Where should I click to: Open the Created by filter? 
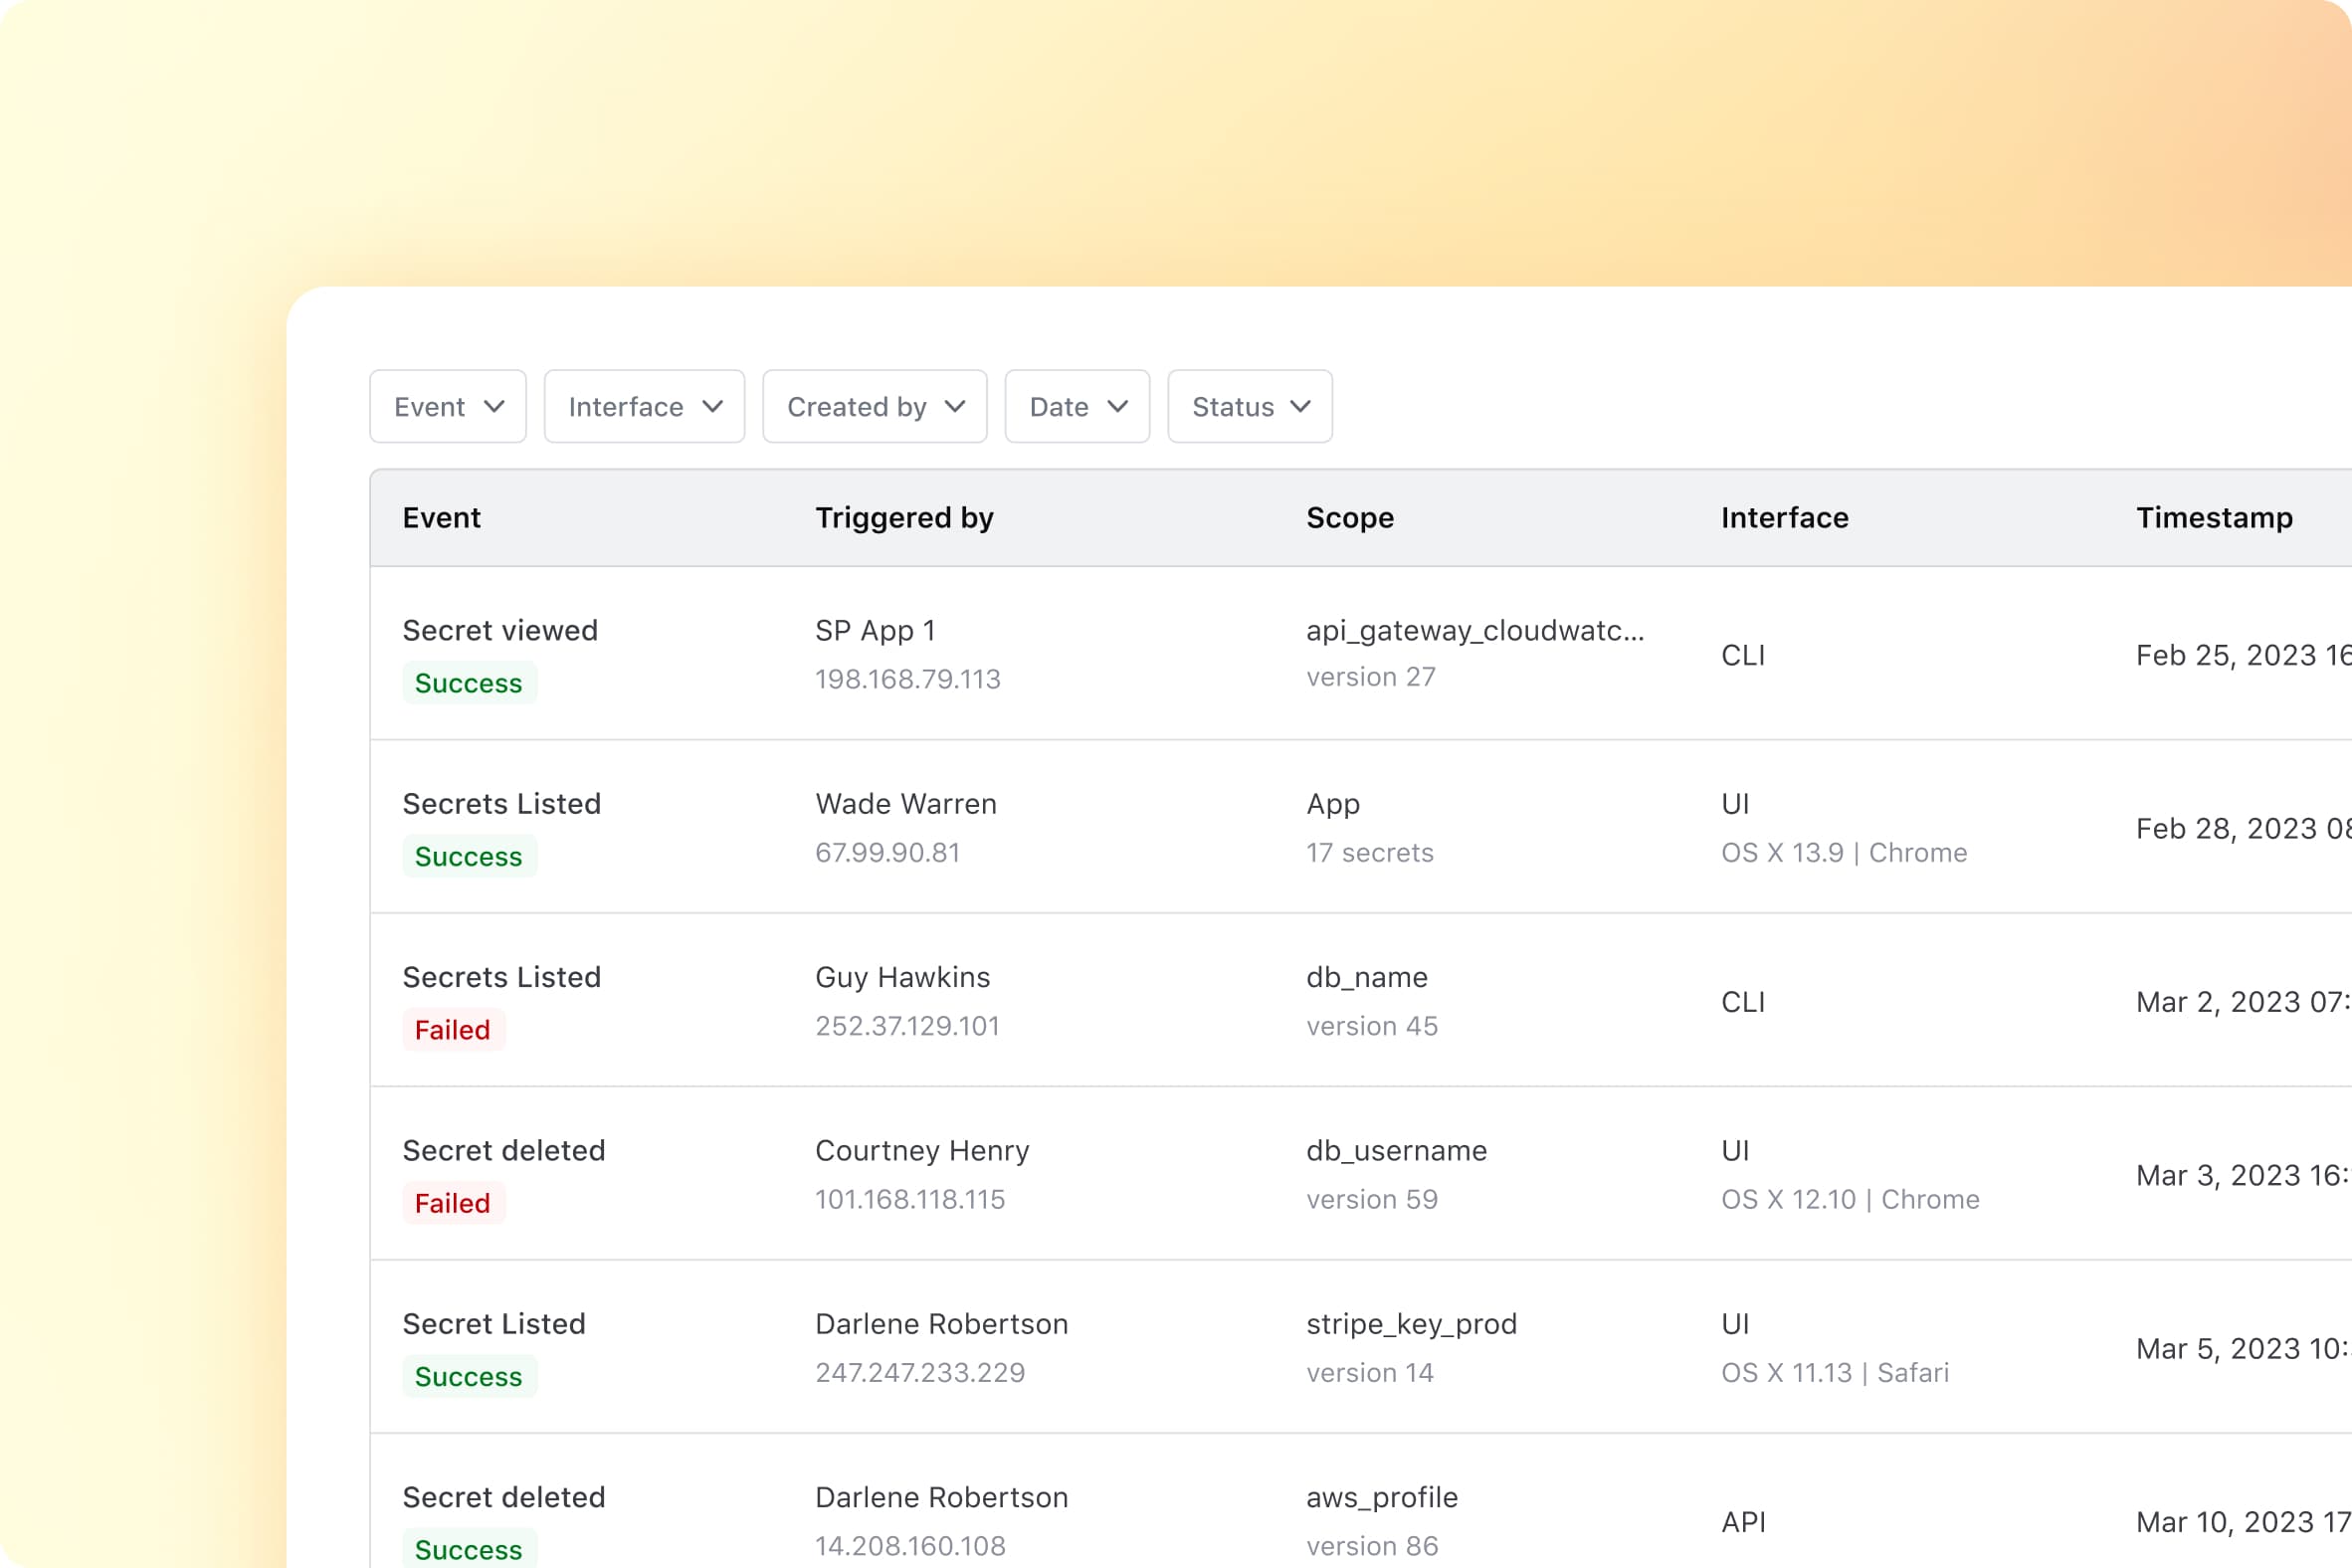pyautogui.click(x=874, y=406)
